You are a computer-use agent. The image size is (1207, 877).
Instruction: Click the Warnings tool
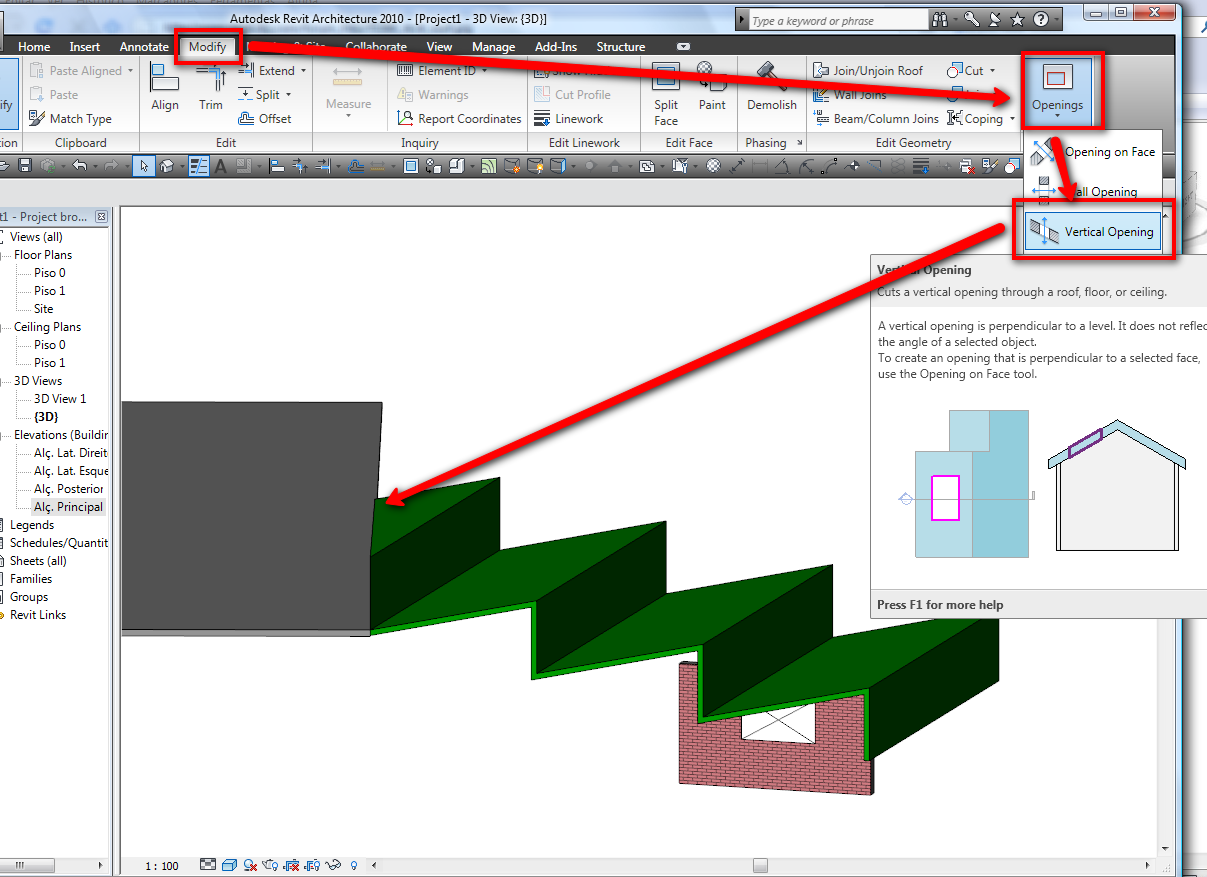click(x=433, y=95)
